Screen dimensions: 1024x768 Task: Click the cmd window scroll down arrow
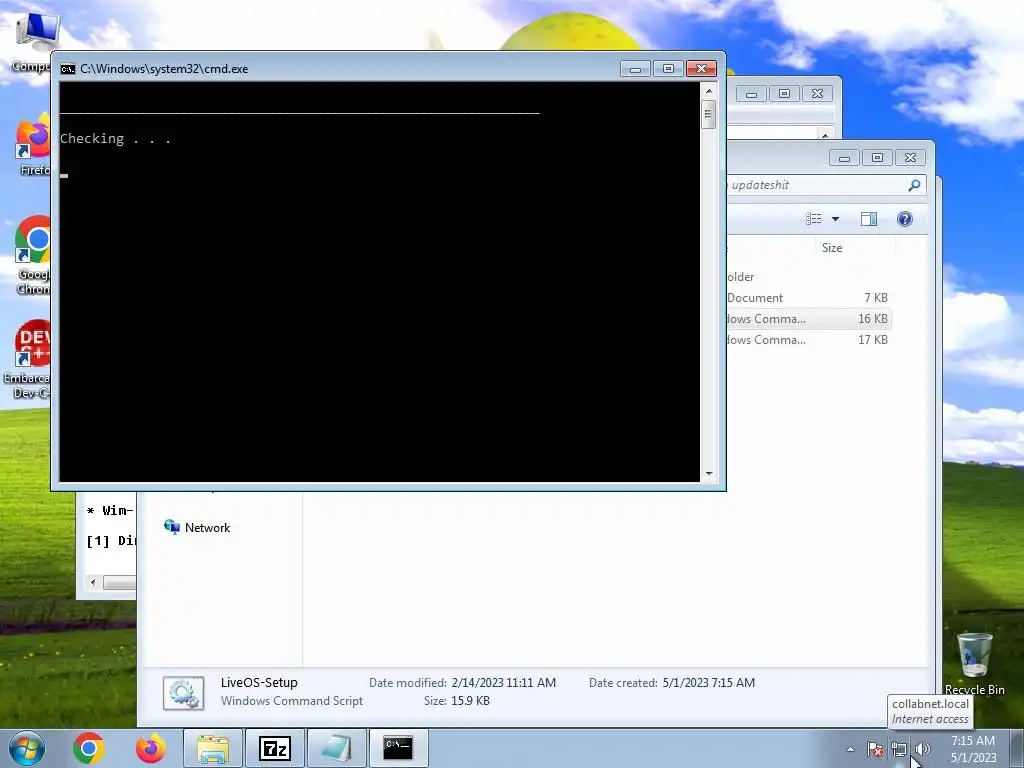[x=709, y=474]
